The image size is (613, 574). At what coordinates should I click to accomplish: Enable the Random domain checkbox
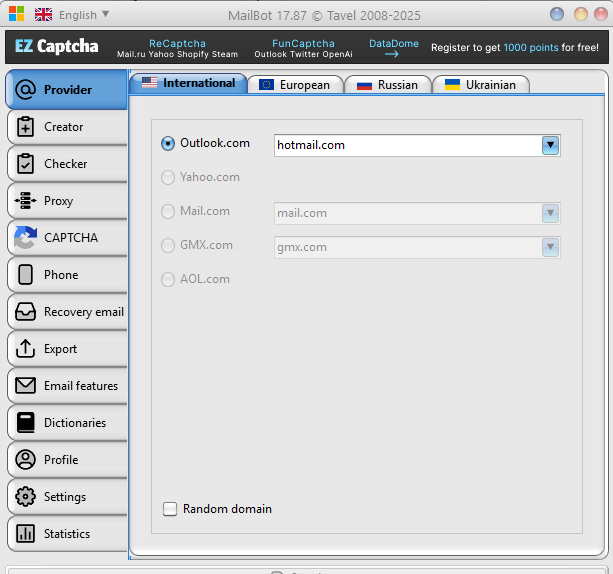pyautogui.click(x=170, y=509)
